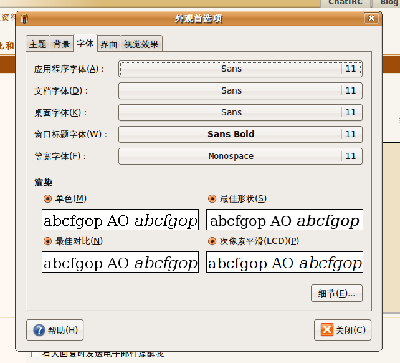Close dialog with title bar X button
The width and height of the screenshot is (400, 363).
click(371, 18)
